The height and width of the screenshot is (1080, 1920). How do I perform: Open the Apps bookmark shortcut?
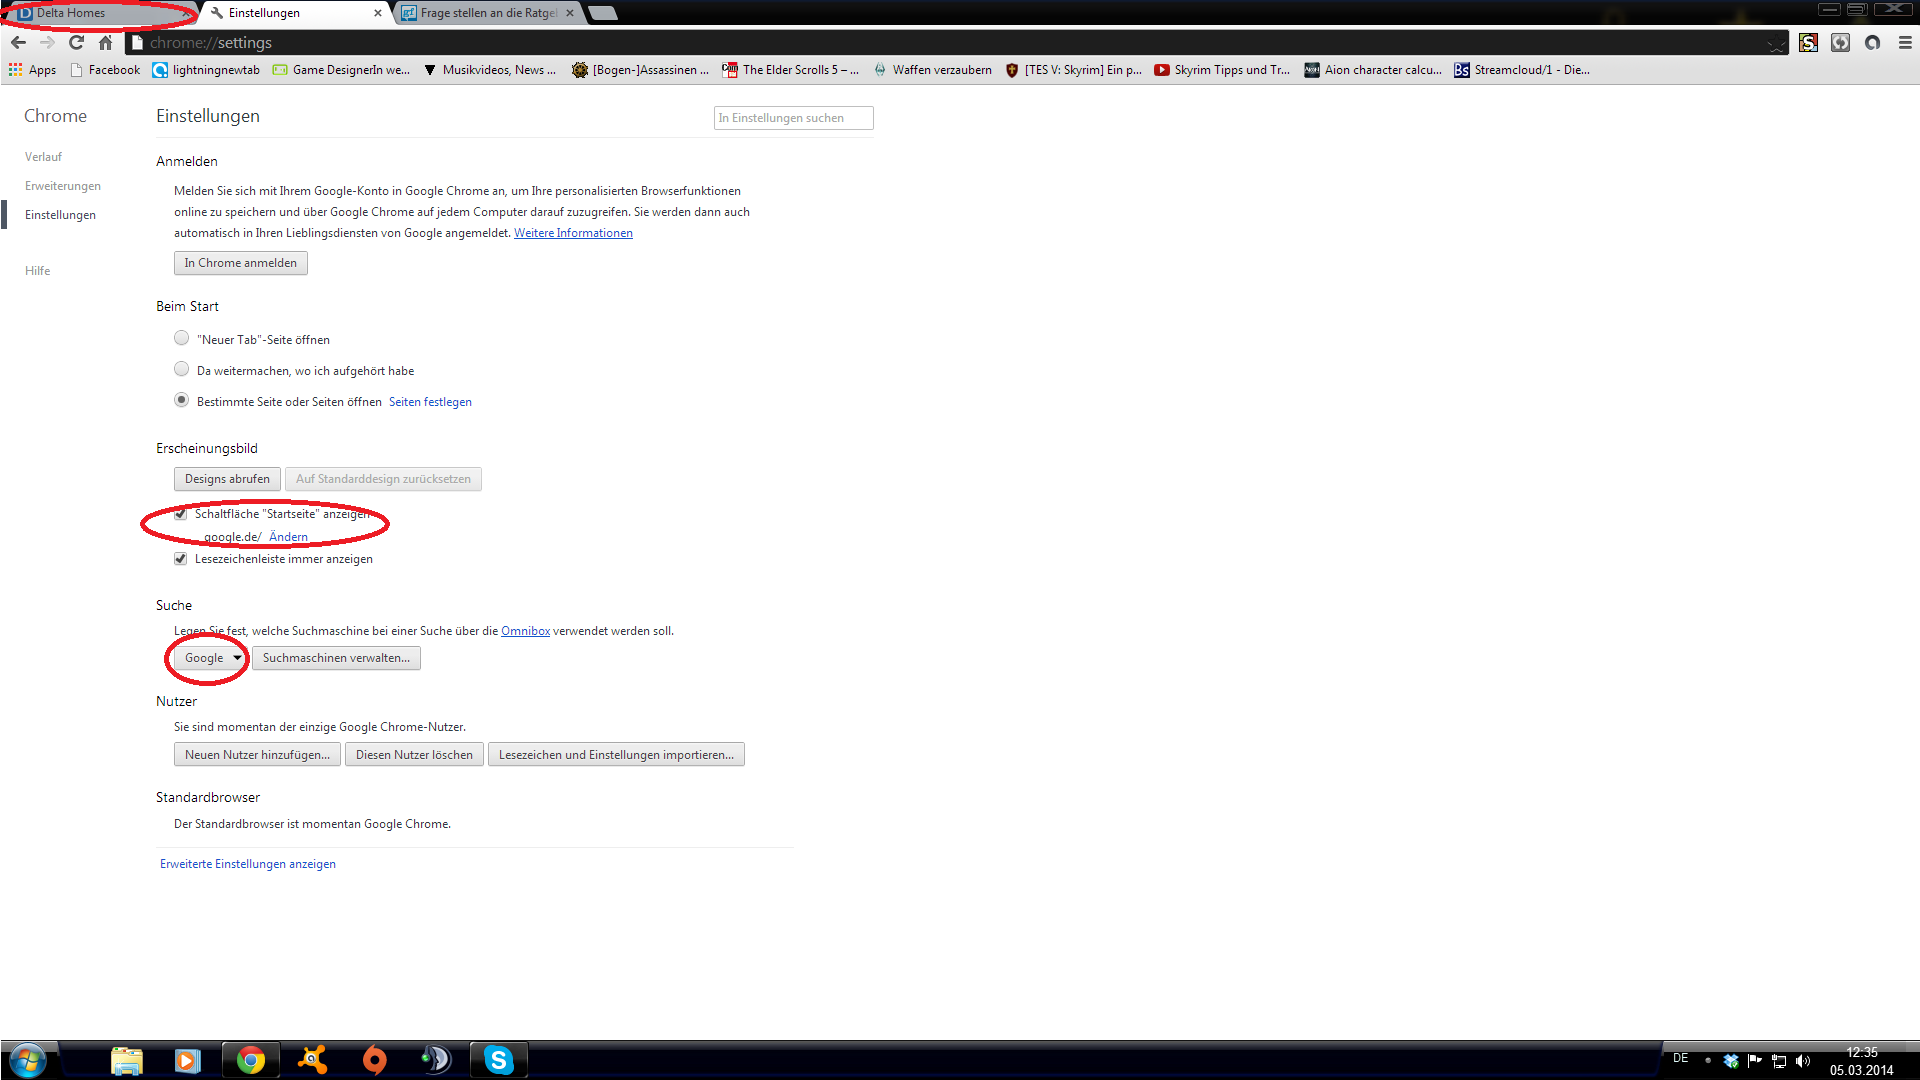tap(32, 70)
